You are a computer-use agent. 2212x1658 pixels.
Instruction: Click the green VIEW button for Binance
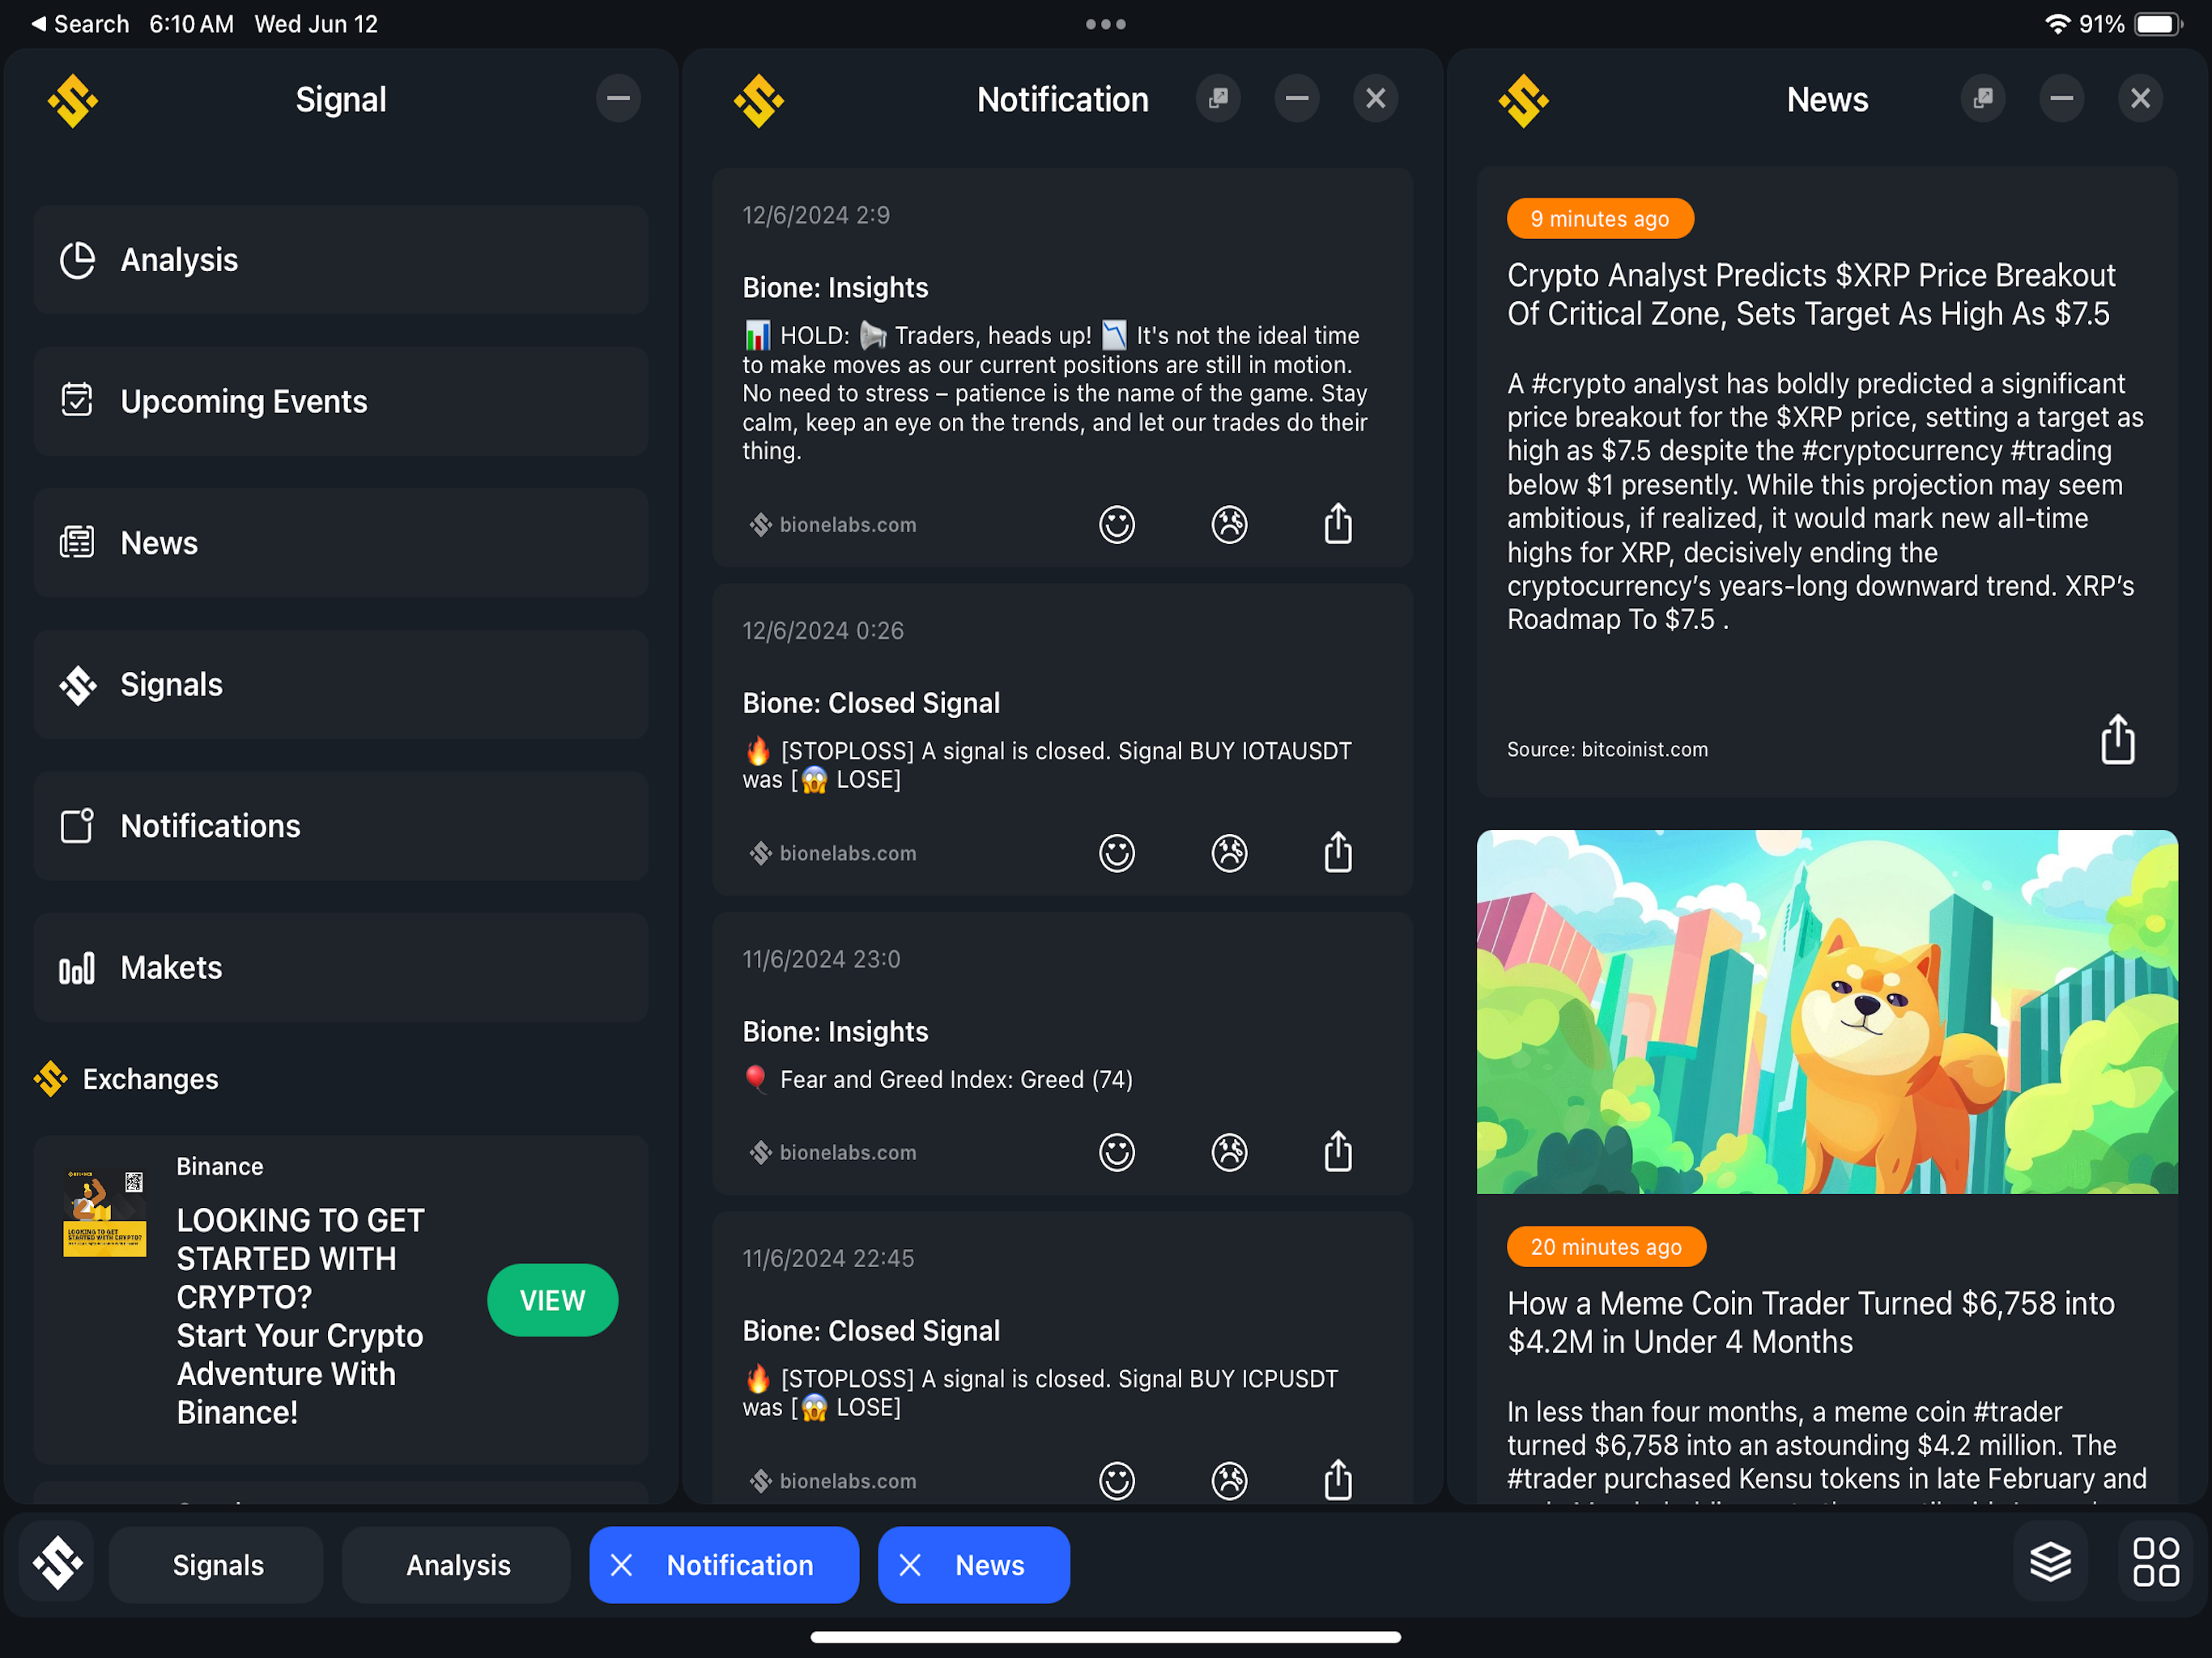552,1299
